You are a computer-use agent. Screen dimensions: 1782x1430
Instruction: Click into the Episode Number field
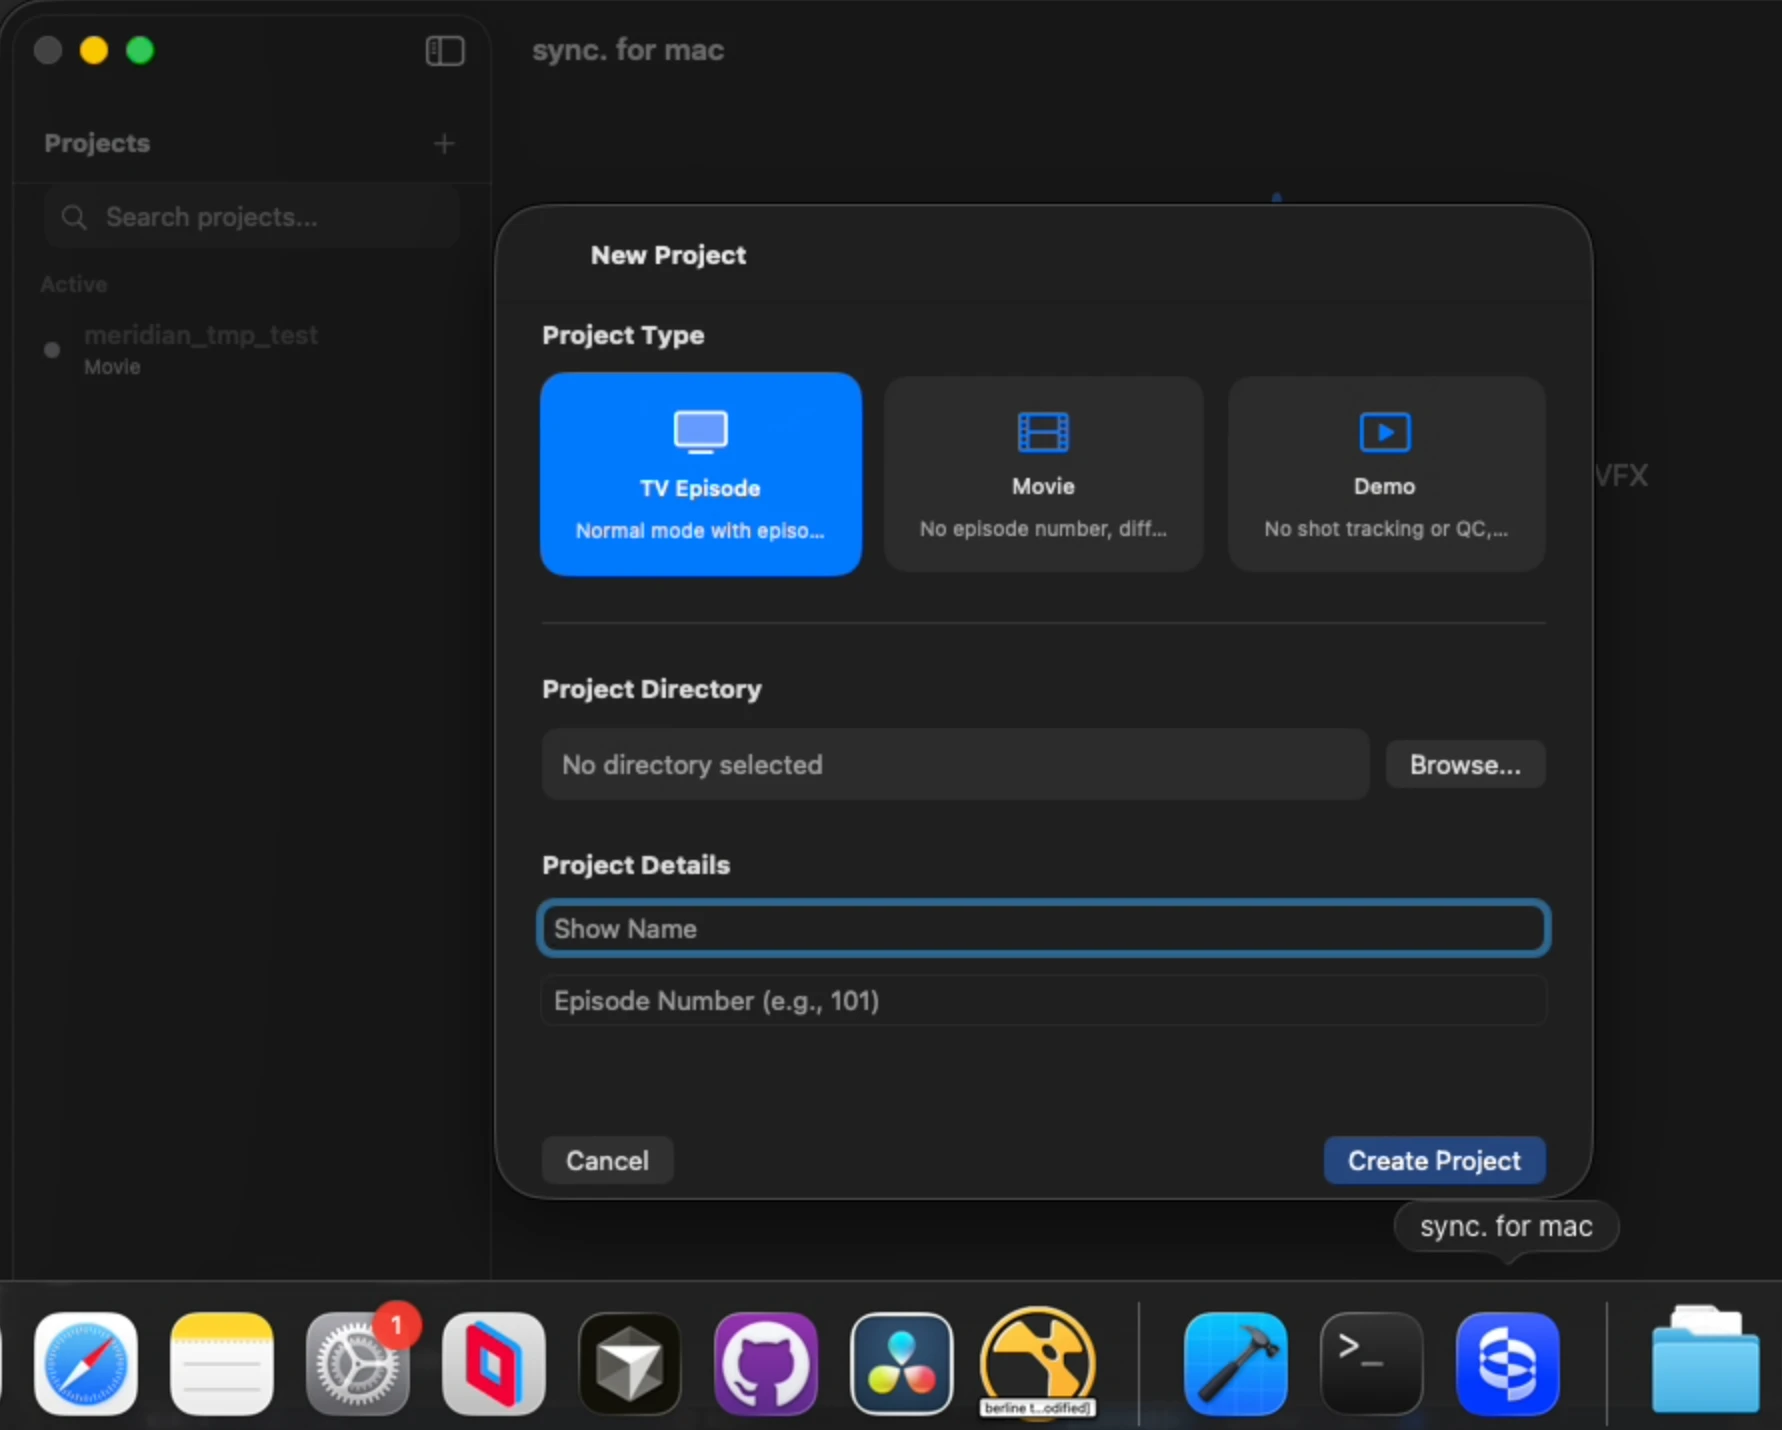coord(1044,1001)
